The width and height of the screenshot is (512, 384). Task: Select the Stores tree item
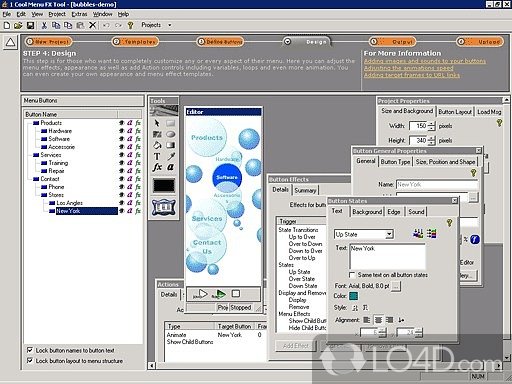coord(56,195)
